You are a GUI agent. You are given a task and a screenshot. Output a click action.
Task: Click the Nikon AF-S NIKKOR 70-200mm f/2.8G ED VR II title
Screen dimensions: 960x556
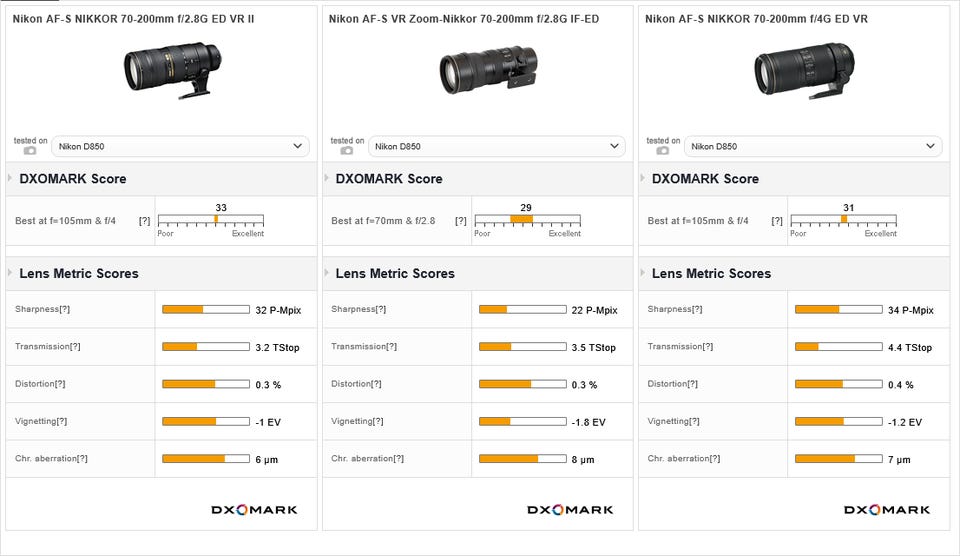point(132,19)
